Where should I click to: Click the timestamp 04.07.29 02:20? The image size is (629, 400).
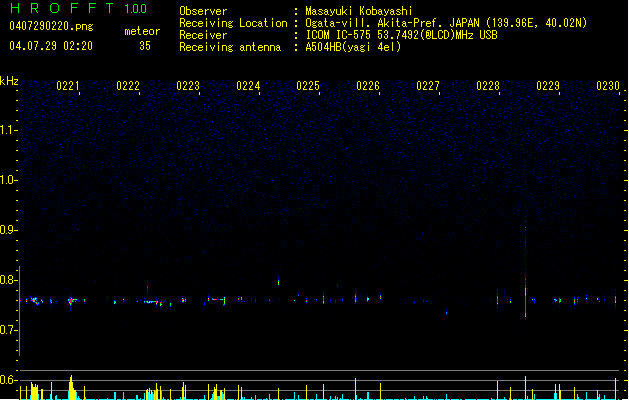coord(51,46)
